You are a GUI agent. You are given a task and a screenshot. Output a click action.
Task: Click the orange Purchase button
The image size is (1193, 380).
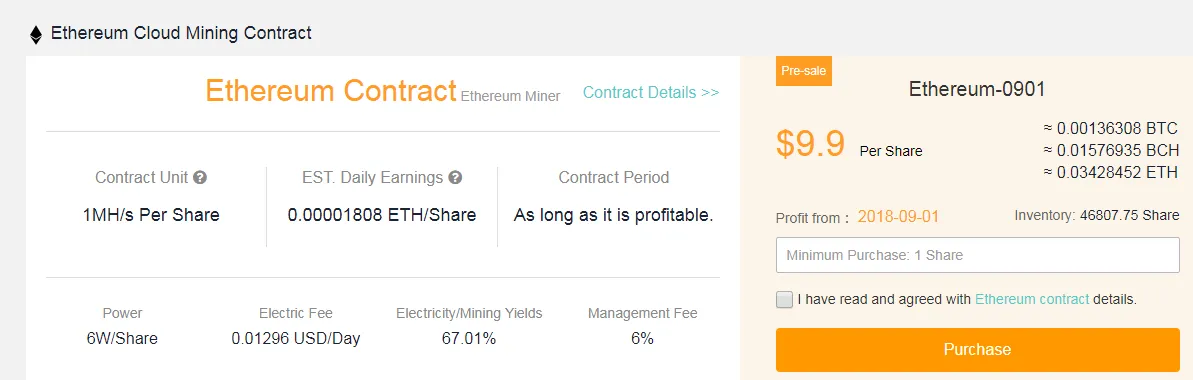(x=978, y=350)
